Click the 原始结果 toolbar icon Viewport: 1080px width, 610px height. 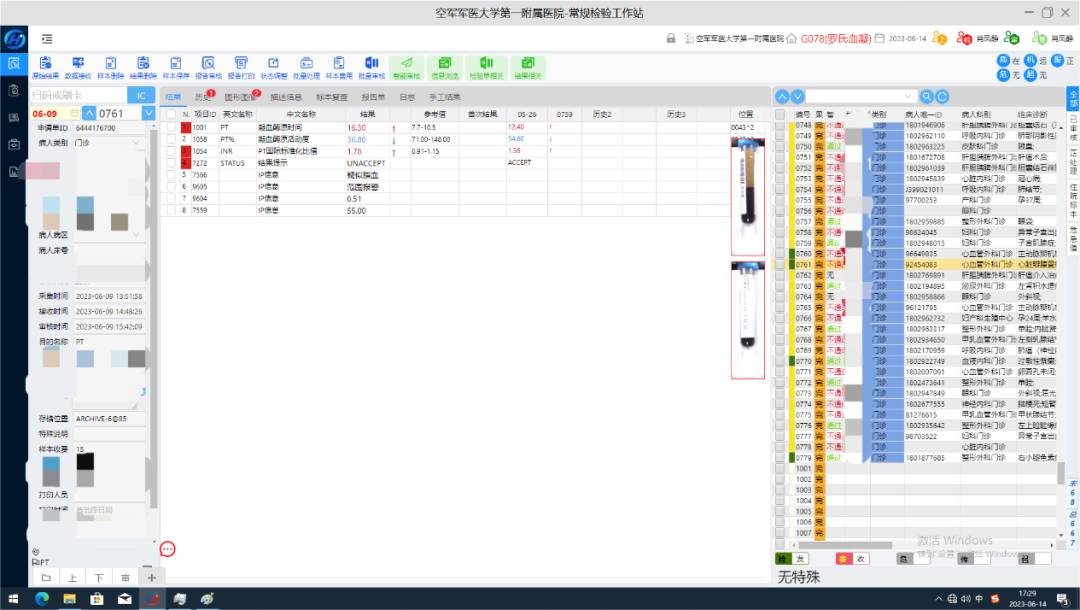click(x=45, y=67)
